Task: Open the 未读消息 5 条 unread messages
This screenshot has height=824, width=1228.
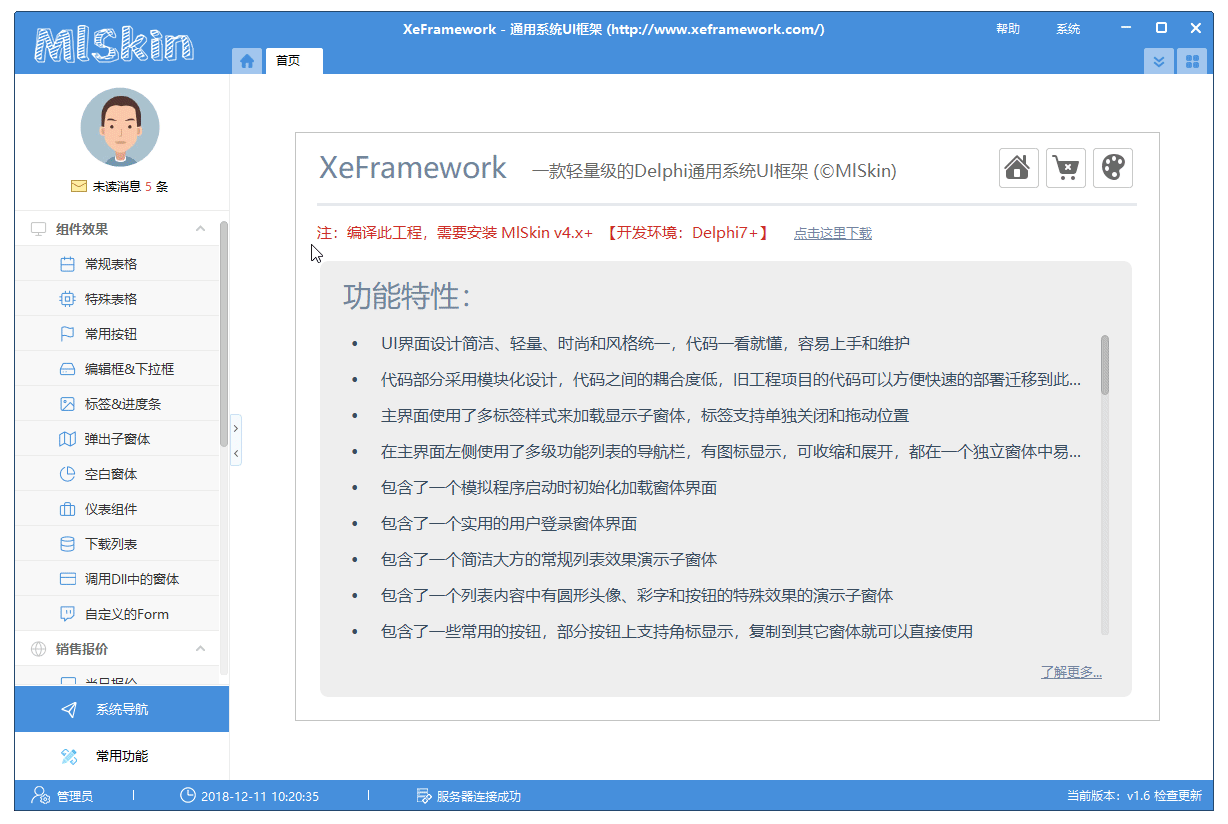Action: pyautogui.click(x=120, y=186)
